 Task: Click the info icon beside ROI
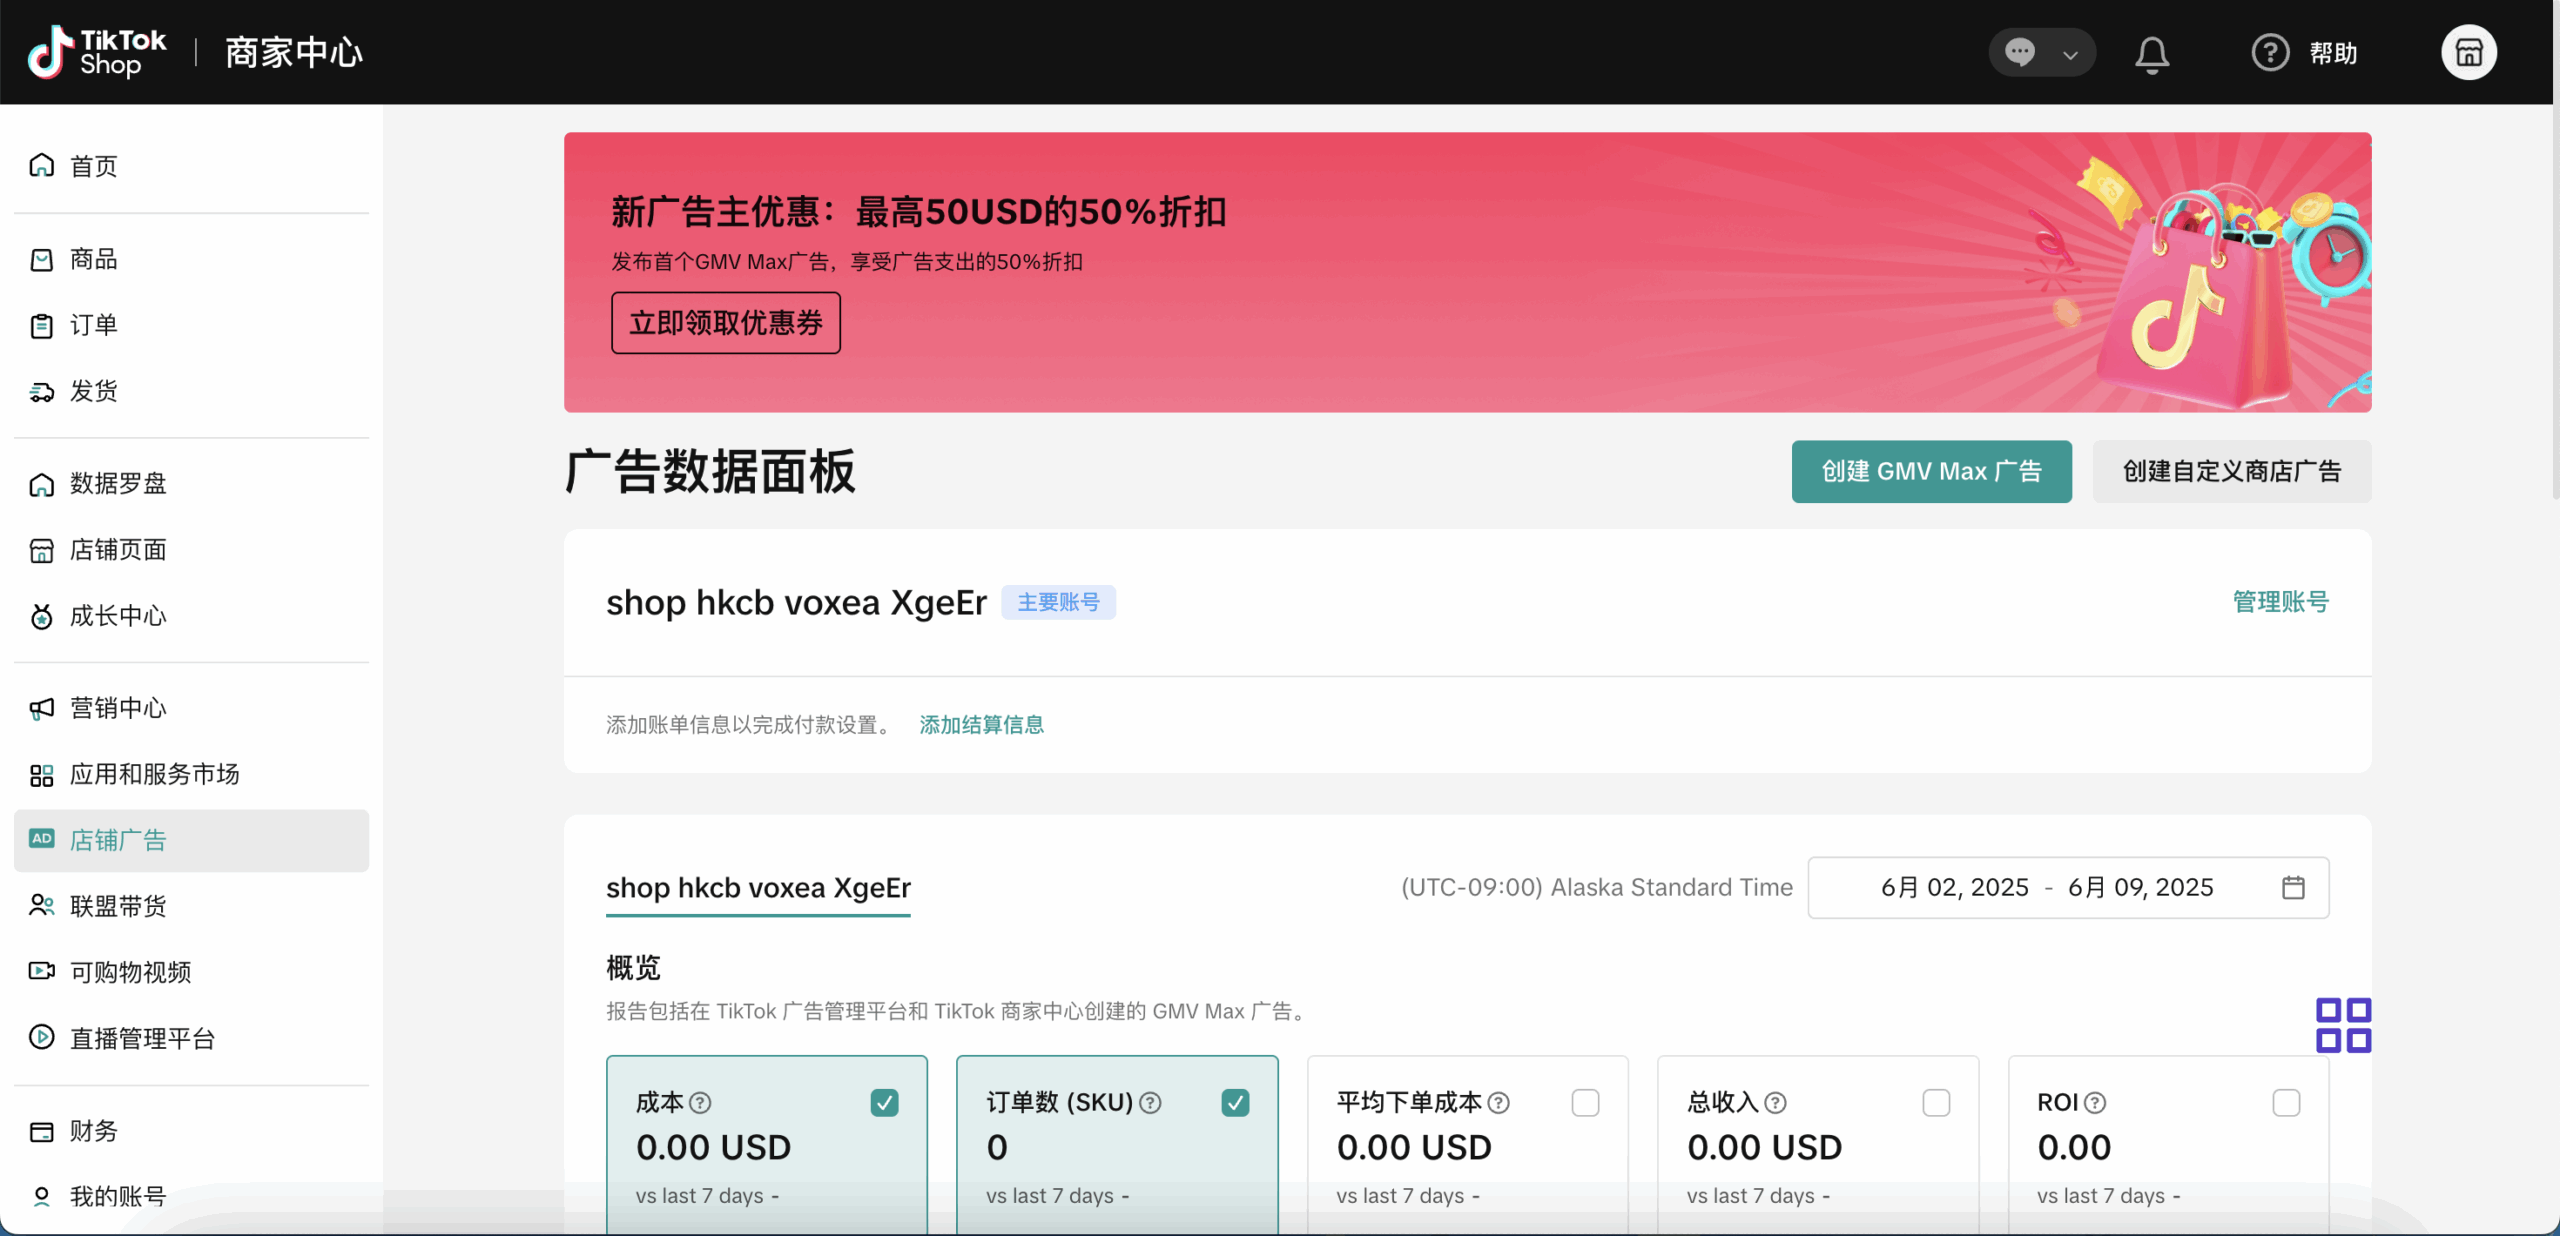(2095, 1103)
